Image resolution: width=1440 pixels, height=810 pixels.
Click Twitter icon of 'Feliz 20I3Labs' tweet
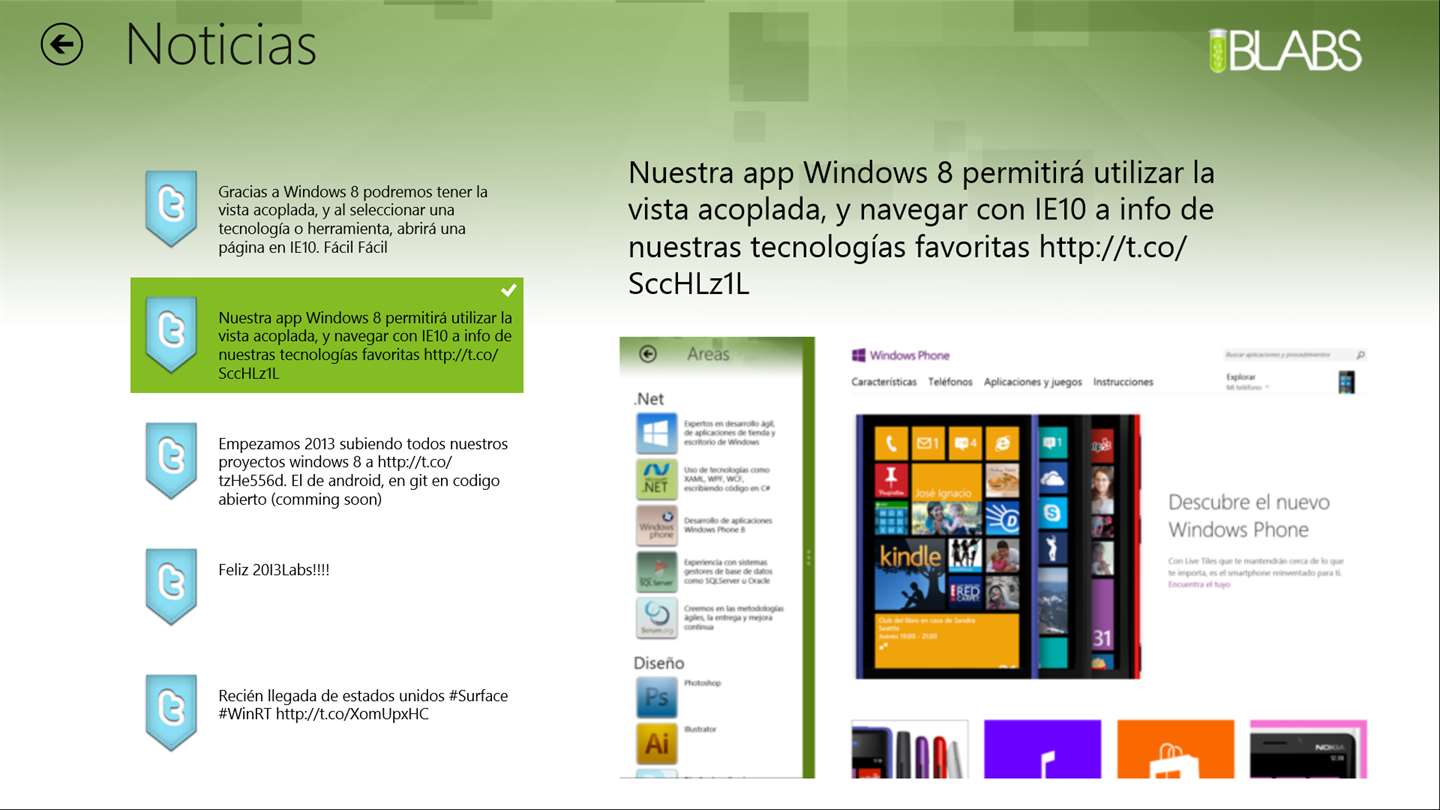point(171,586)
